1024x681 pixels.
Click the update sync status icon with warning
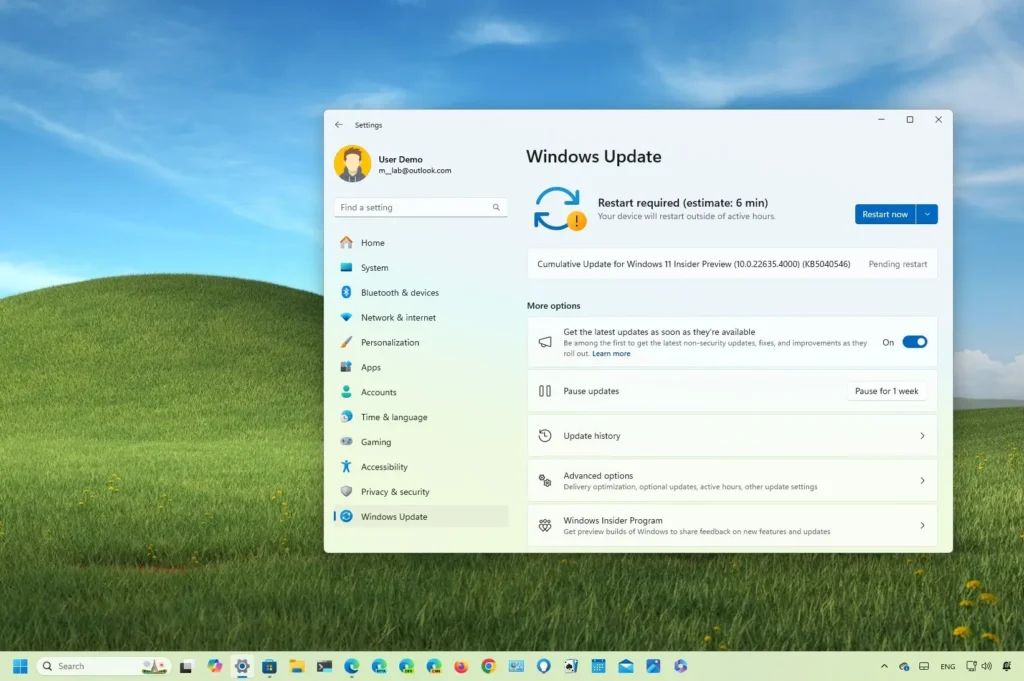click(x=559, y=209)
